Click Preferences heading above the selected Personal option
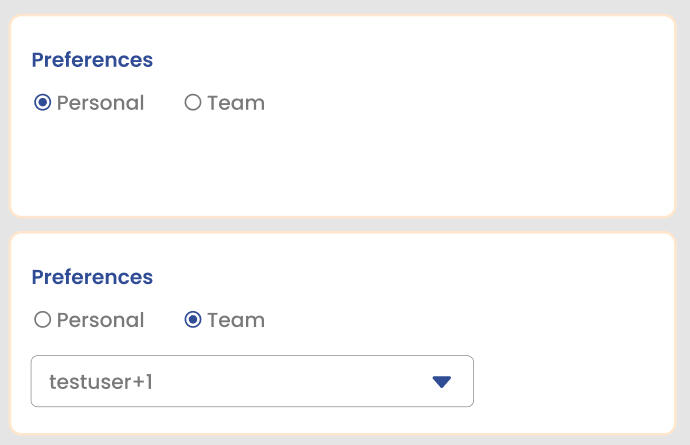Image resolution: width=690 pixels, height=445 pixels. (92, 60)
